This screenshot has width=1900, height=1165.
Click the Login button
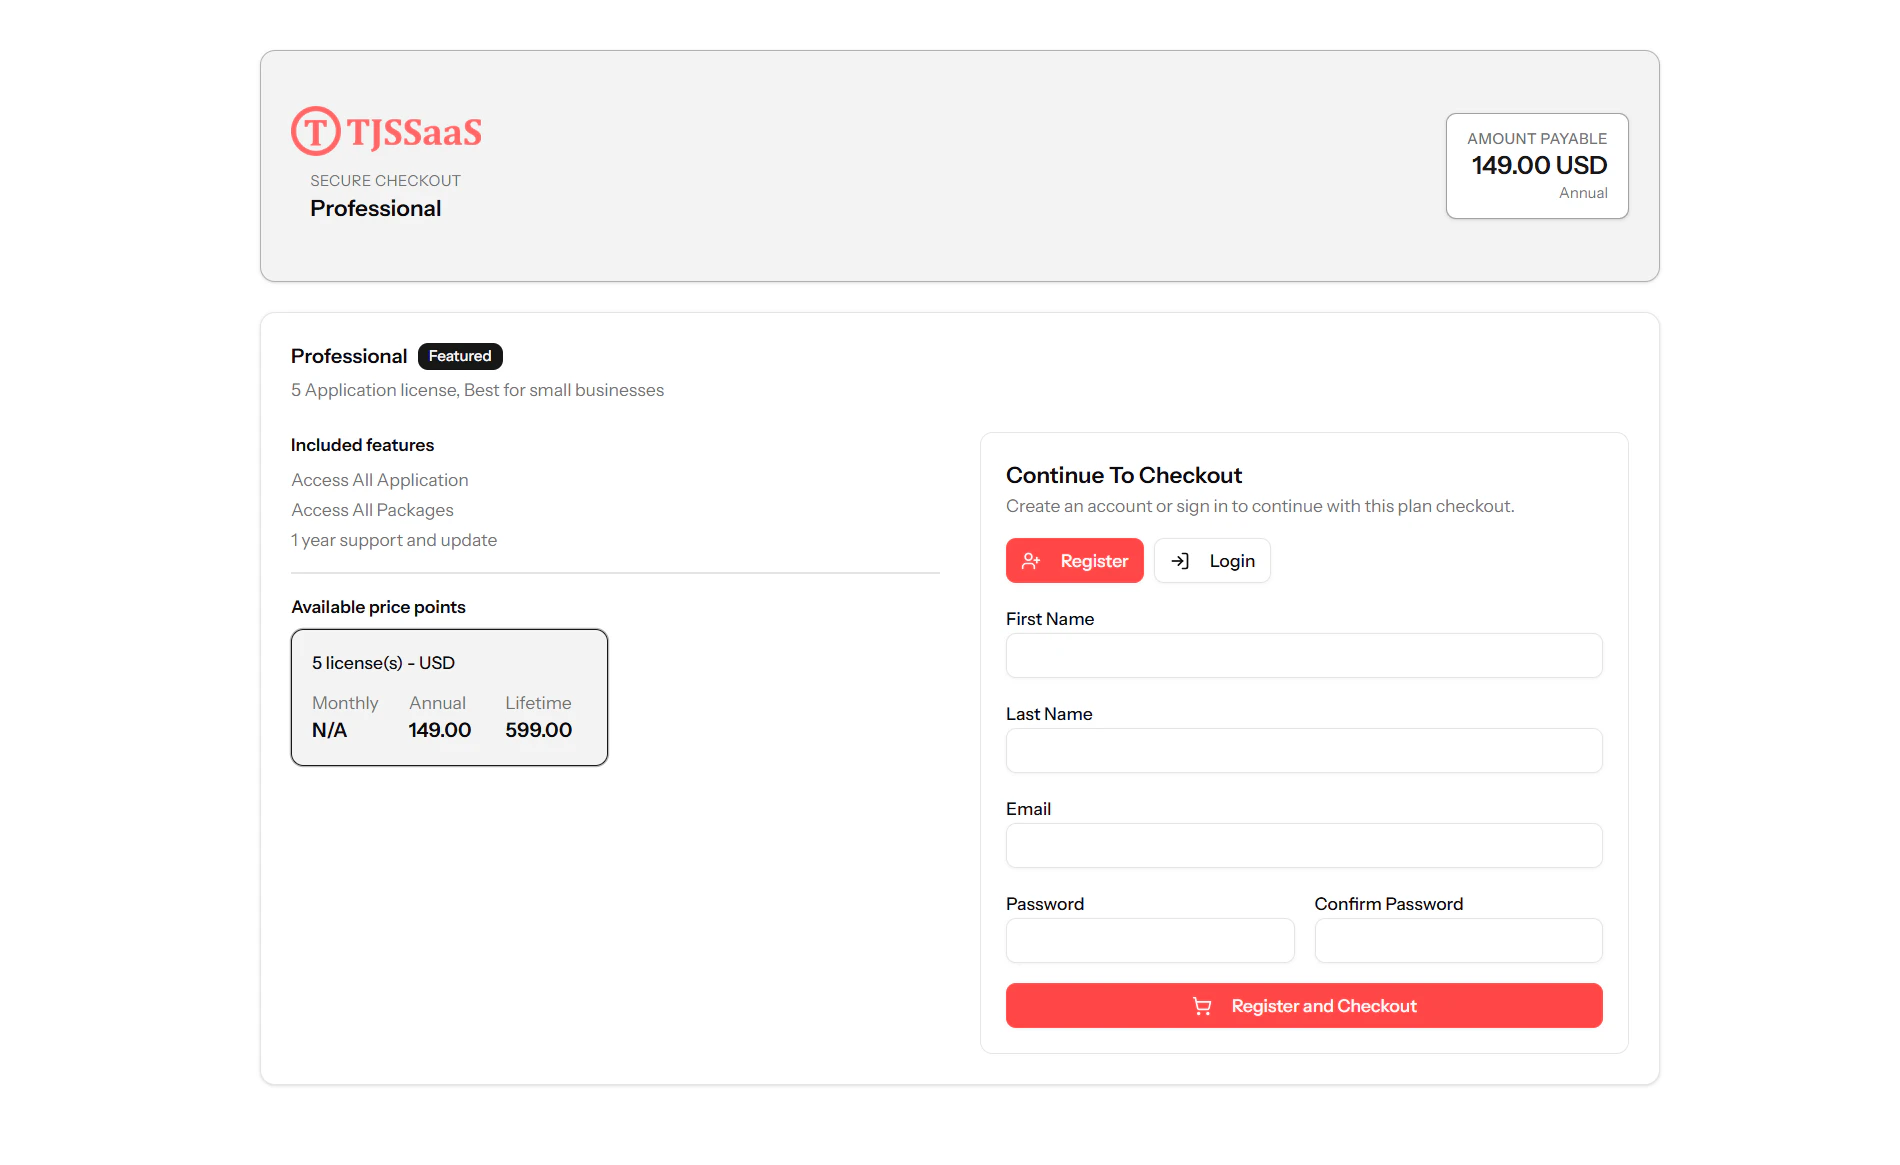click(1212, 561)
